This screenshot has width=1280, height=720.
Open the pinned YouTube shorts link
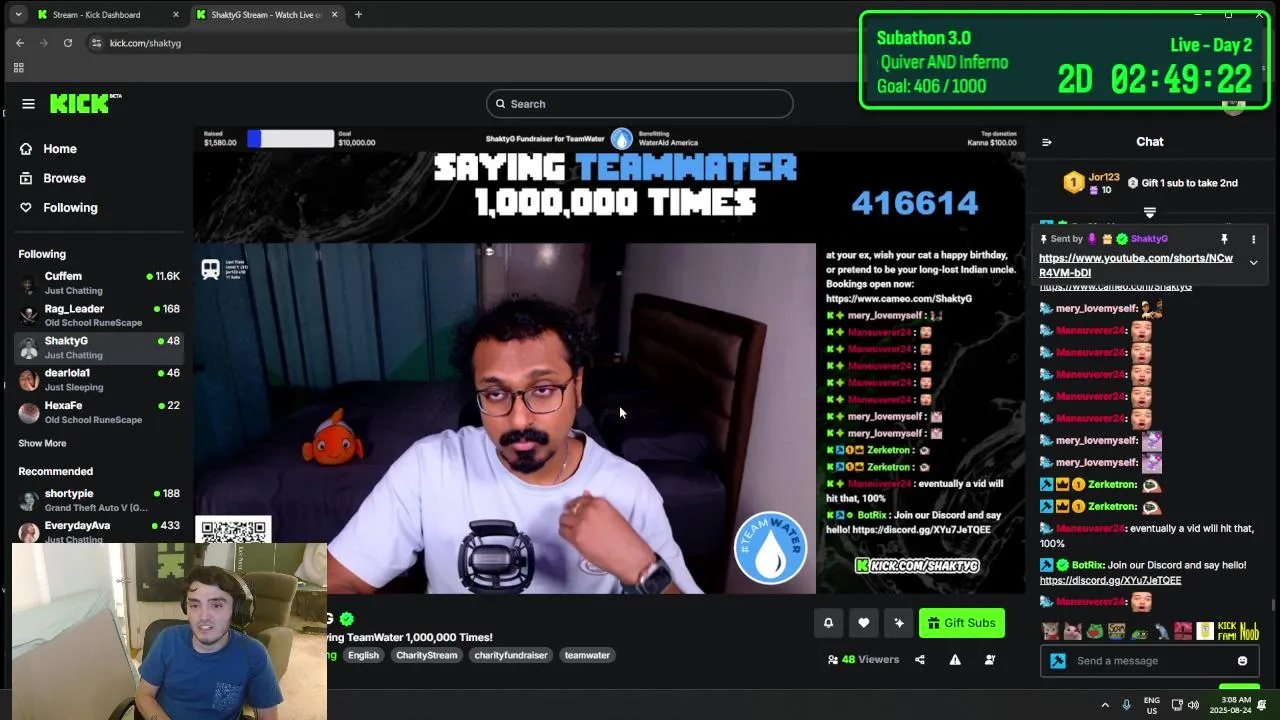[1136, 265]
